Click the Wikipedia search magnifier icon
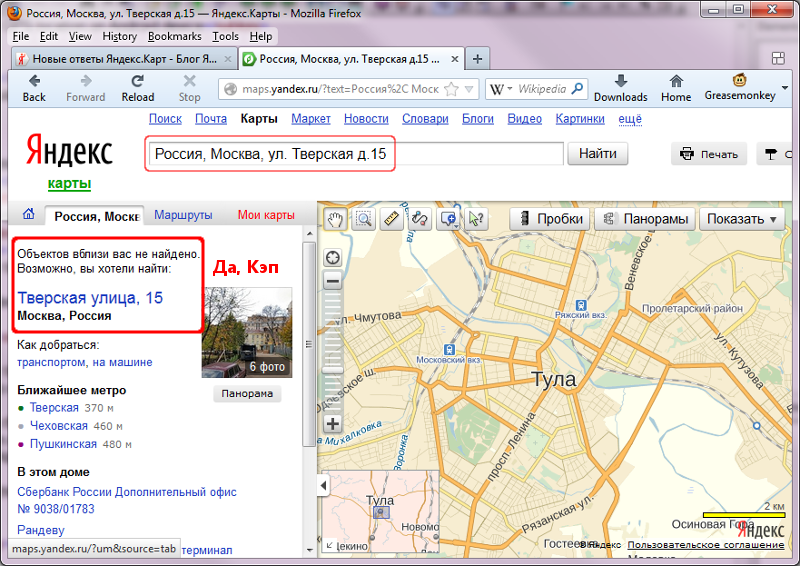 point(577,89)
